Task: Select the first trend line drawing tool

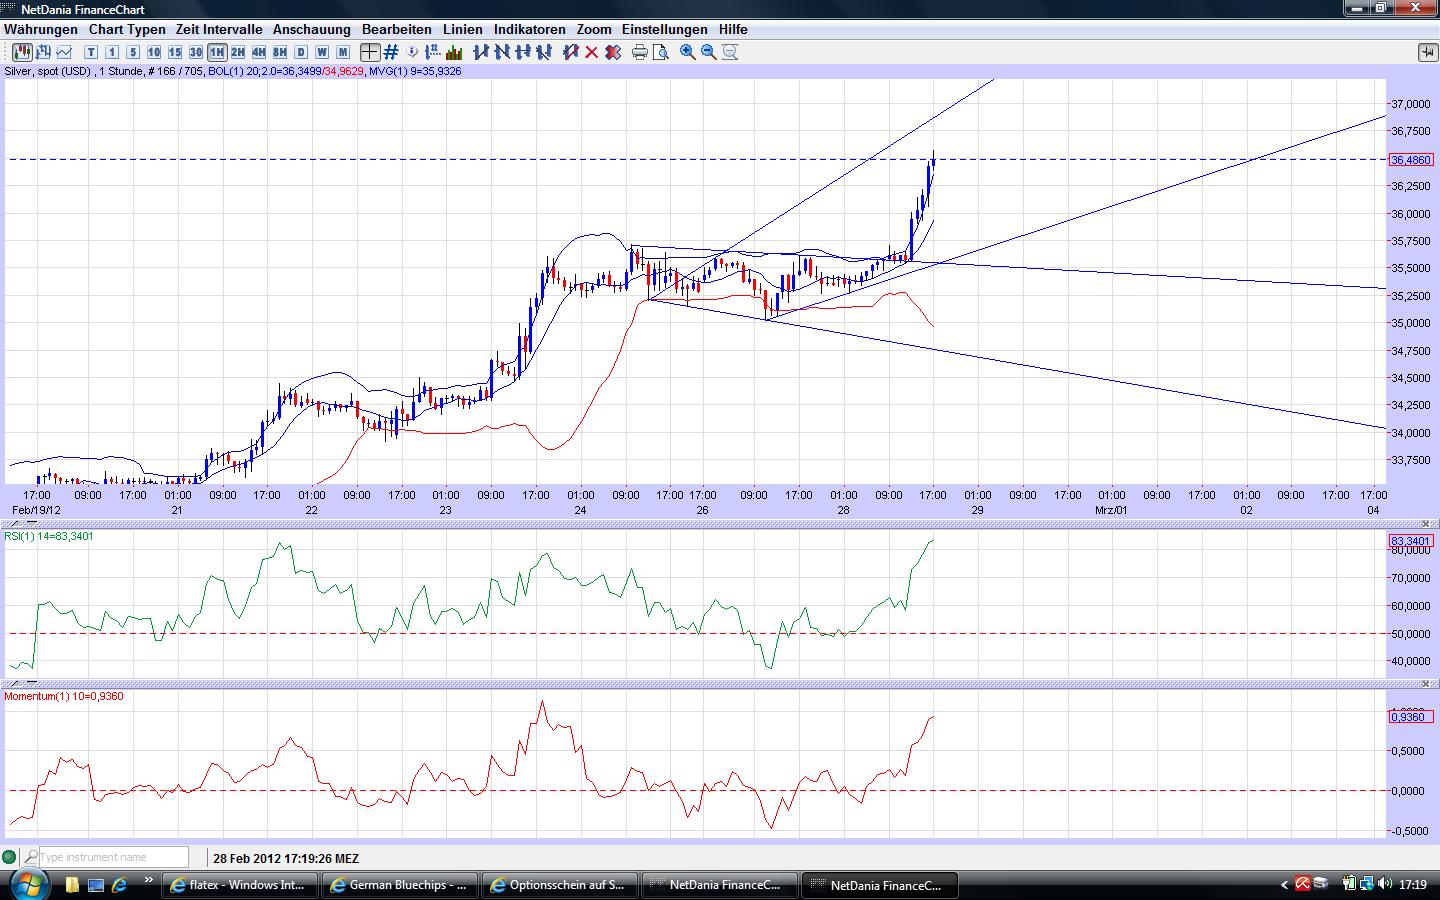Action: pyautogui.click(x=481, y=52)
